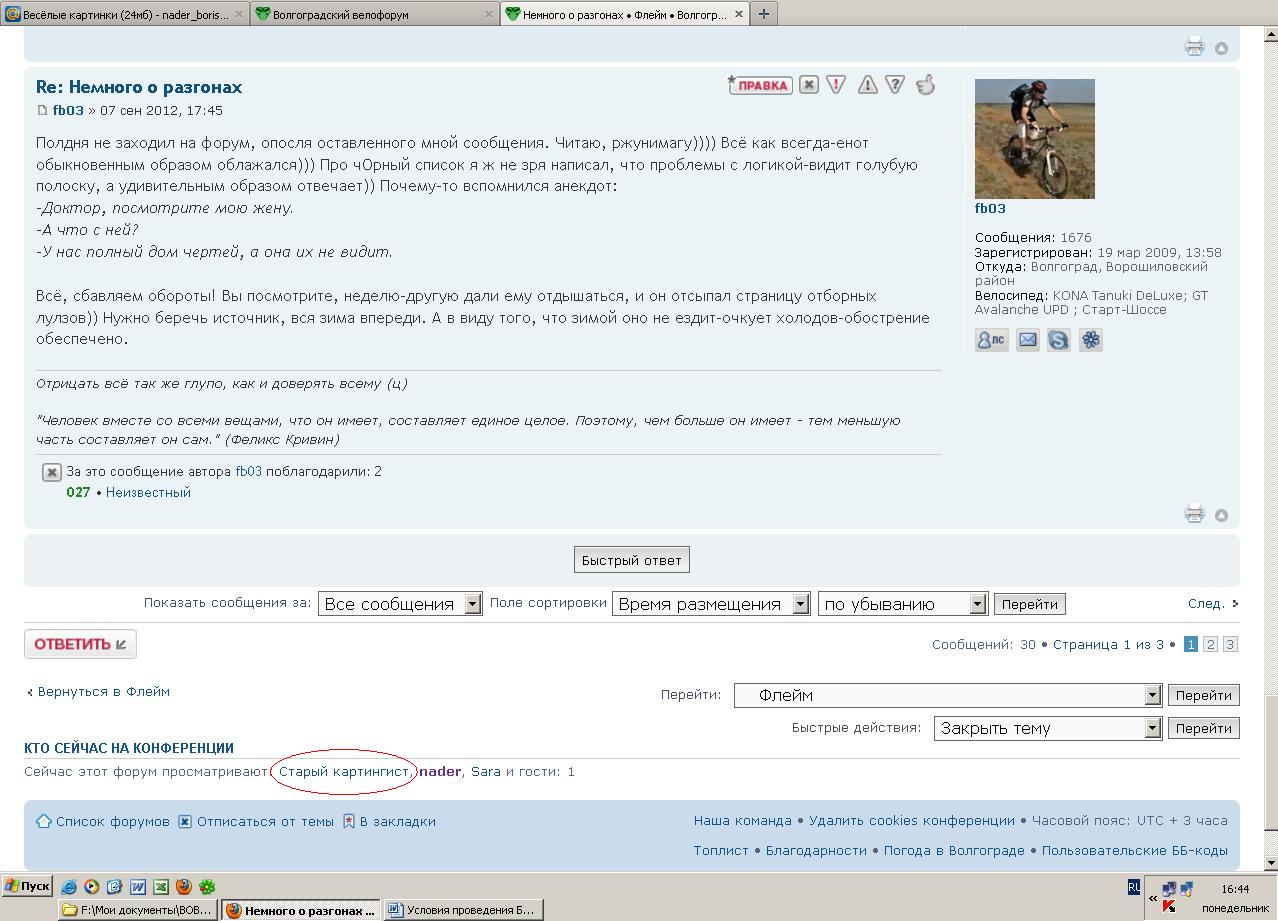
Task: Click the grey warning triangle icon on fb03's post
Action: tap(867, 85)
